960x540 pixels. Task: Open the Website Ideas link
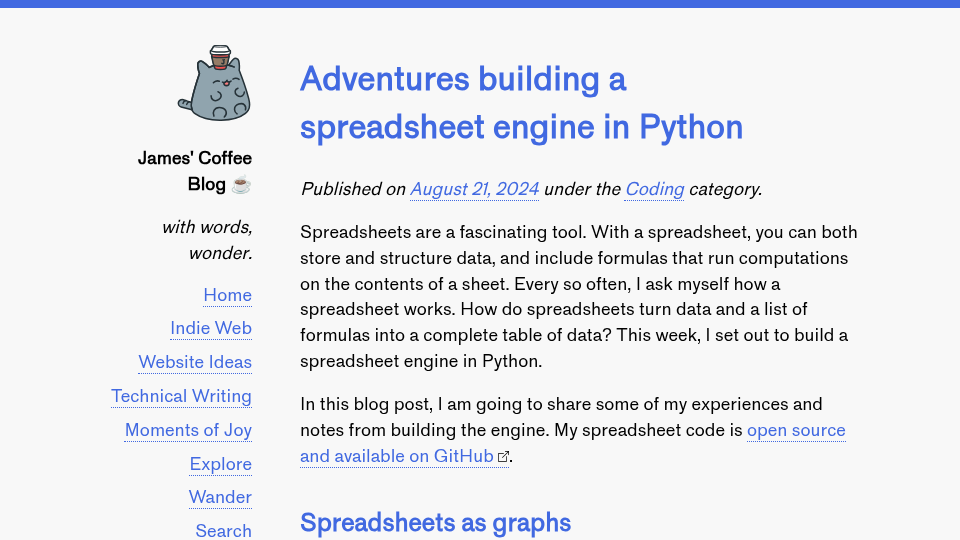tap(195, 362)
